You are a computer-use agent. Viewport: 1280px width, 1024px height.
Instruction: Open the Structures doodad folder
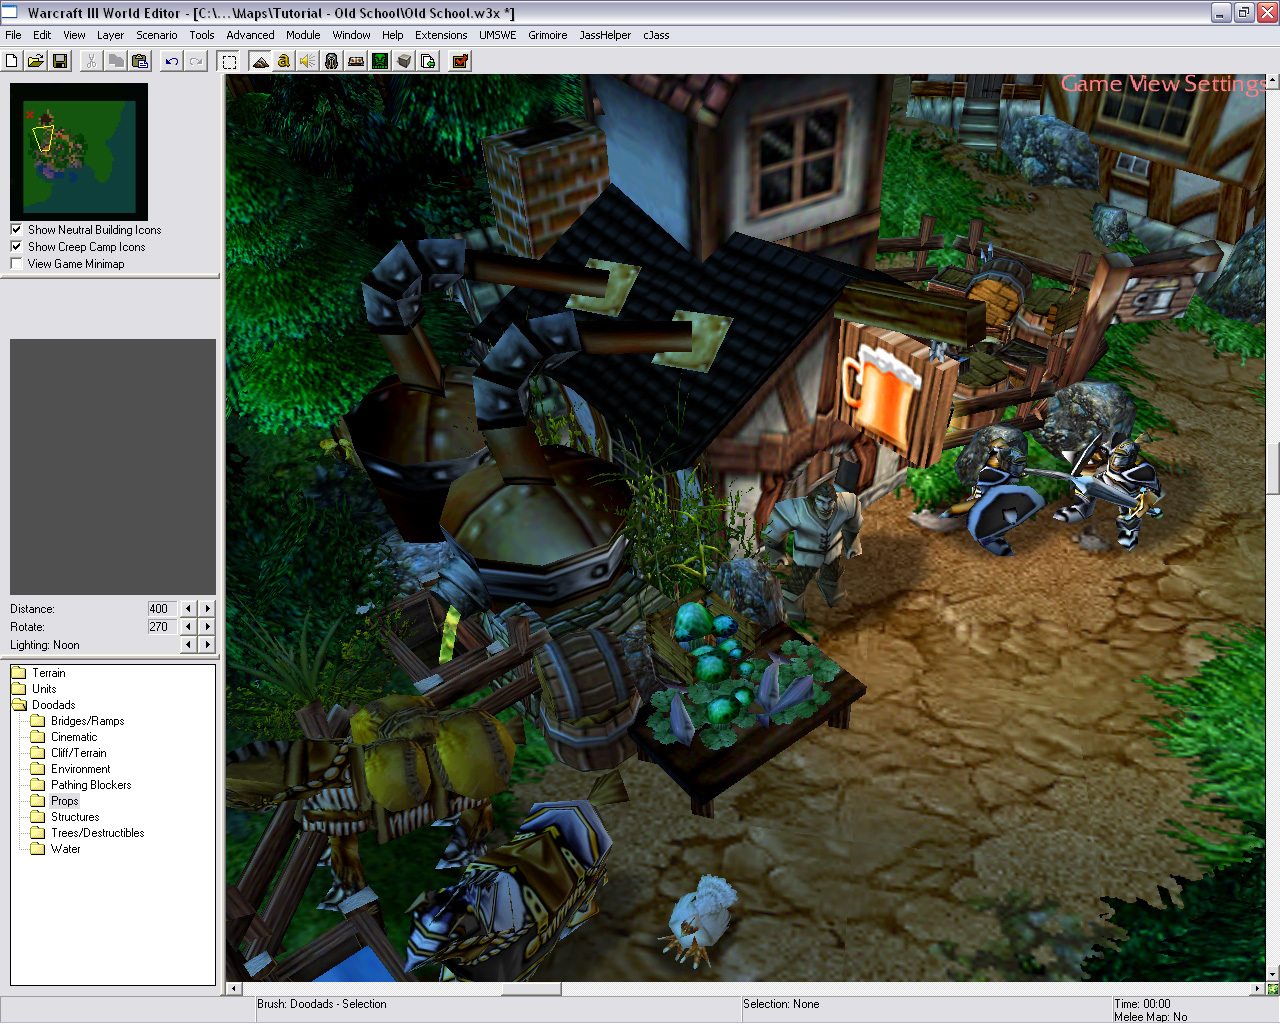75,817
